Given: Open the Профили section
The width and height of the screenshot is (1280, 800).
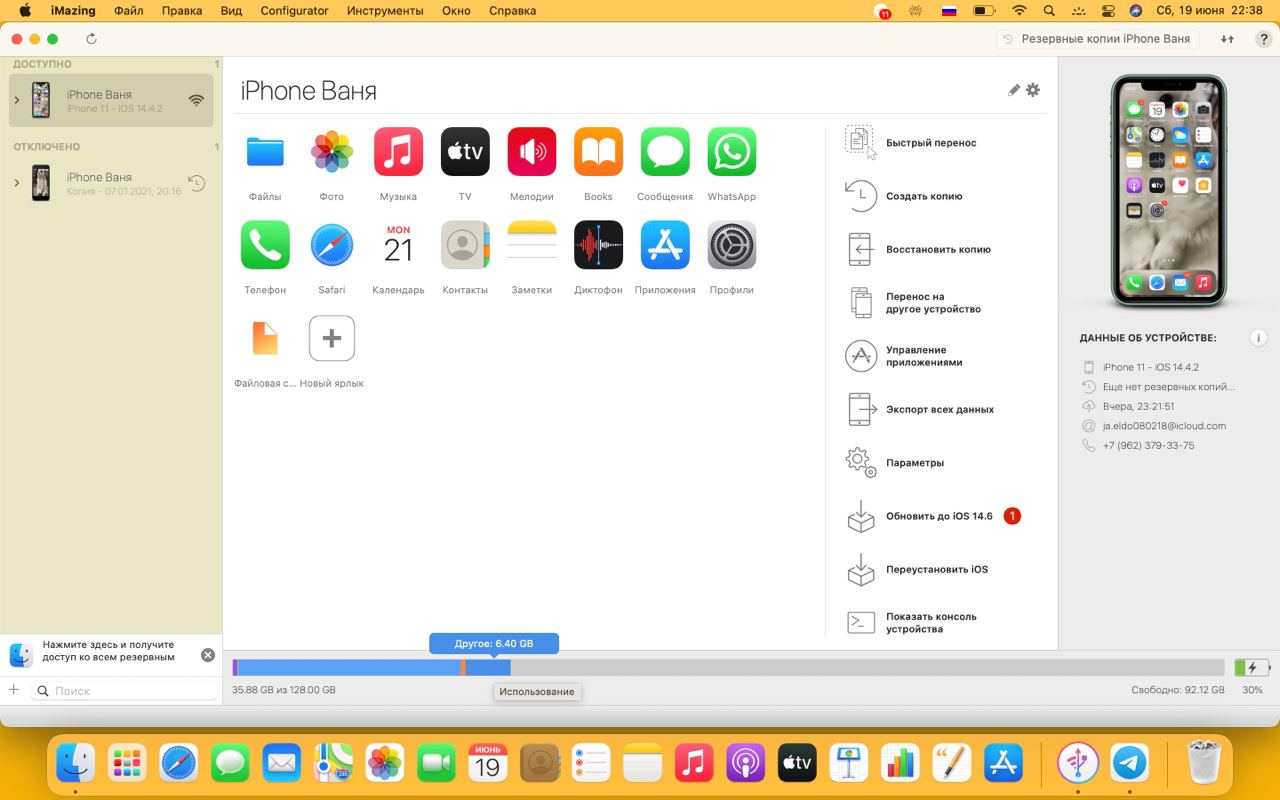Looking at the screenshot, I should pos(732,245).
